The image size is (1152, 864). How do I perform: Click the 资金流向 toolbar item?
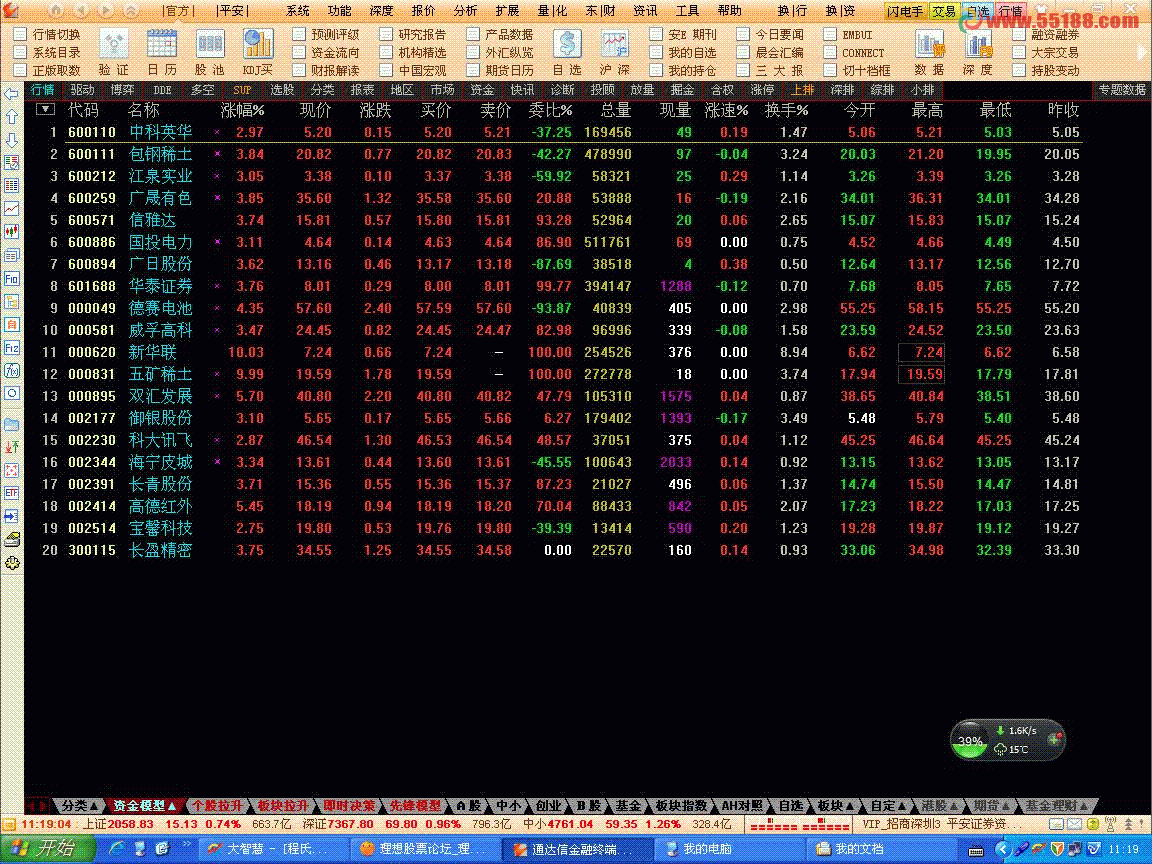click(x=326, y=53)
